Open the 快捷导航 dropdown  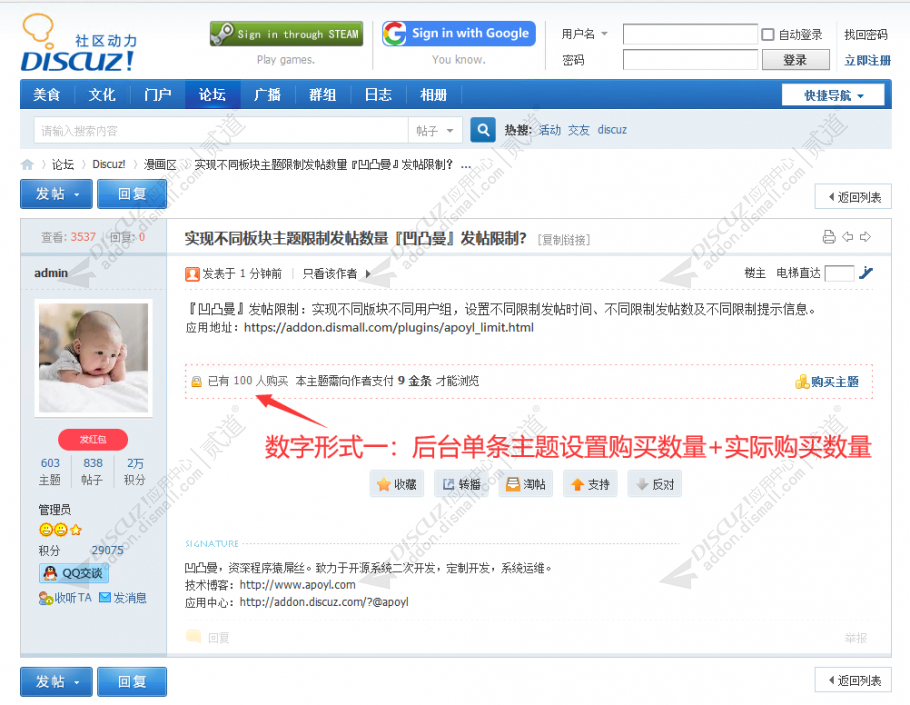pyautogui.click(x=833, y=95)
